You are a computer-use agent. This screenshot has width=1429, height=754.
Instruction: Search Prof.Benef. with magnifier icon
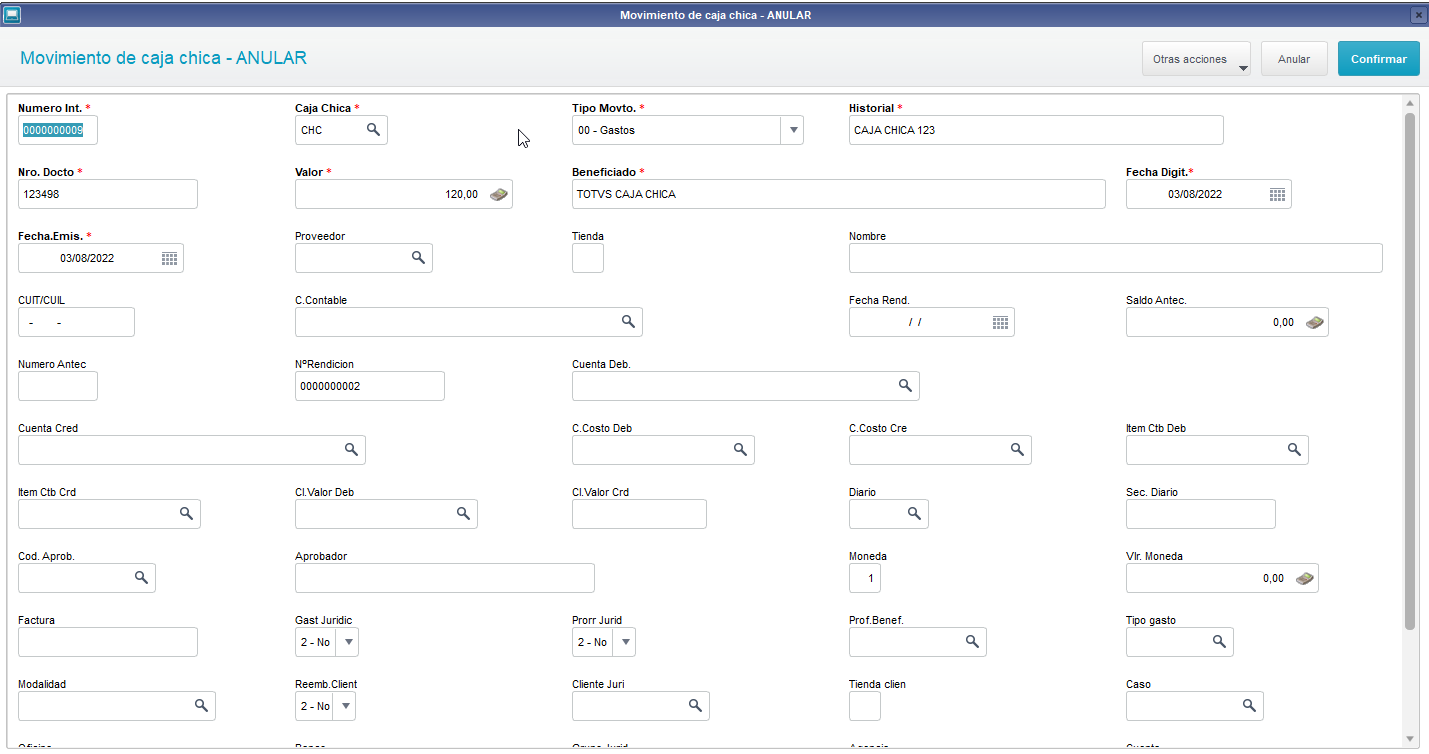[972, 642]
